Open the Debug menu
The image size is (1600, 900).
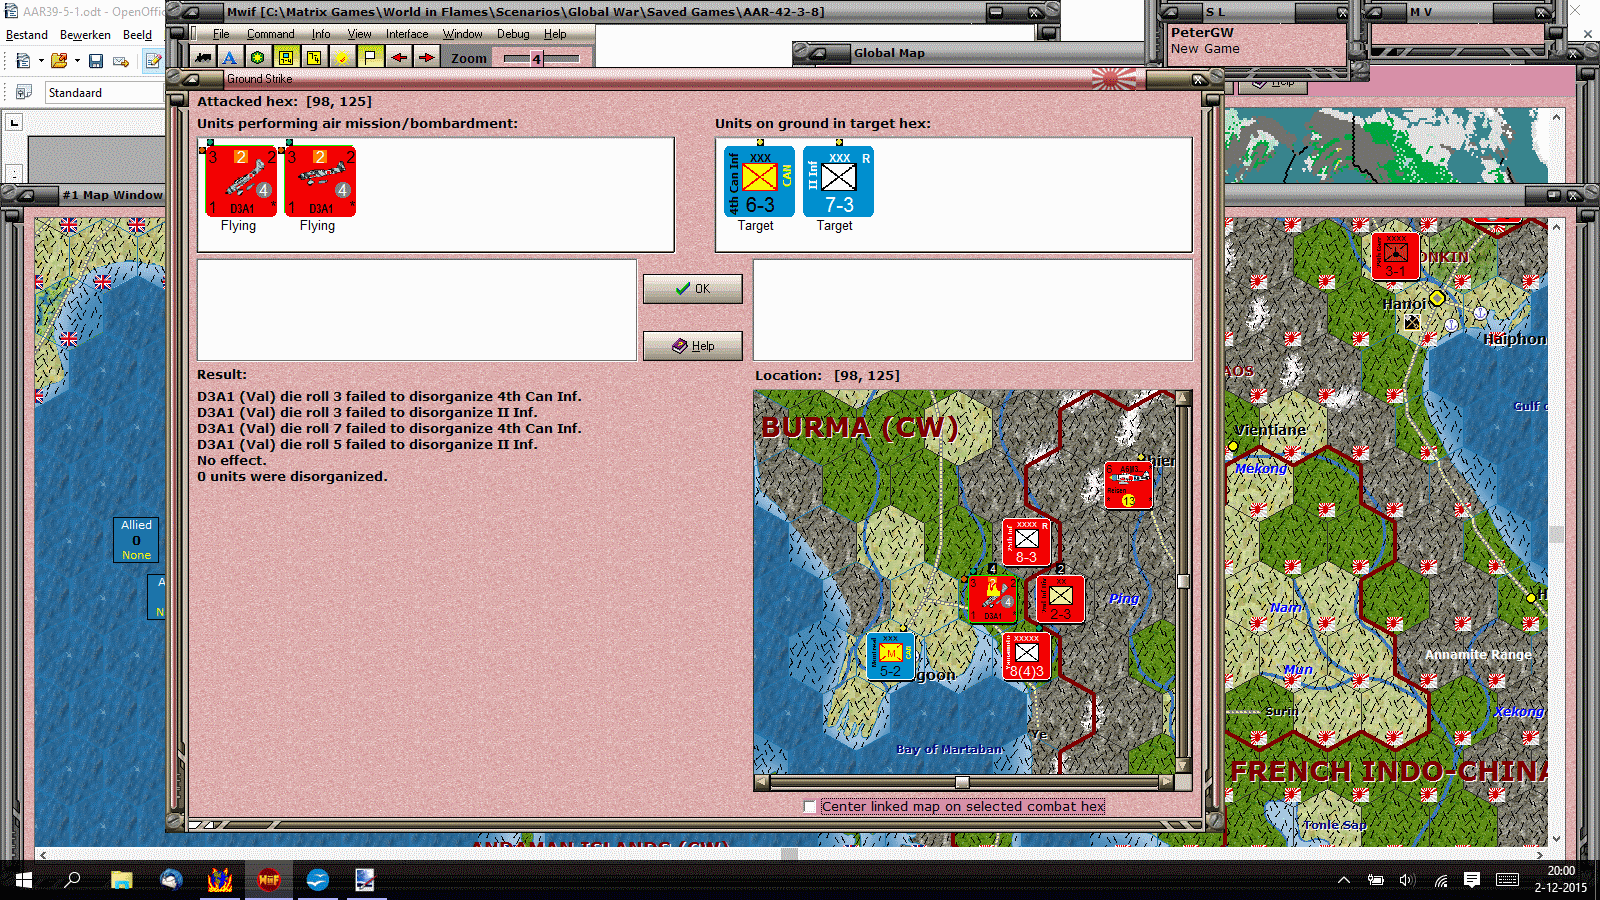click(513, 34)
